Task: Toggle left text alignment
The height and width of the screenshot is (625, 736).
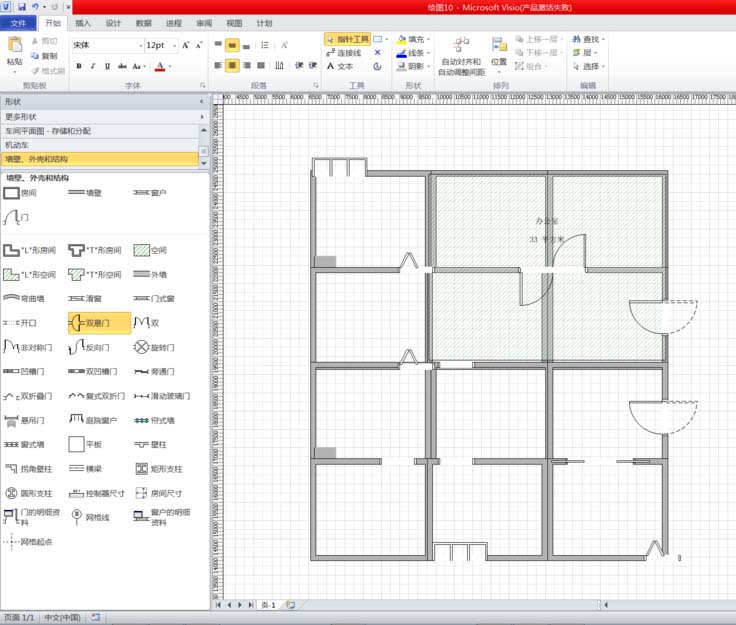Action: 218,65
